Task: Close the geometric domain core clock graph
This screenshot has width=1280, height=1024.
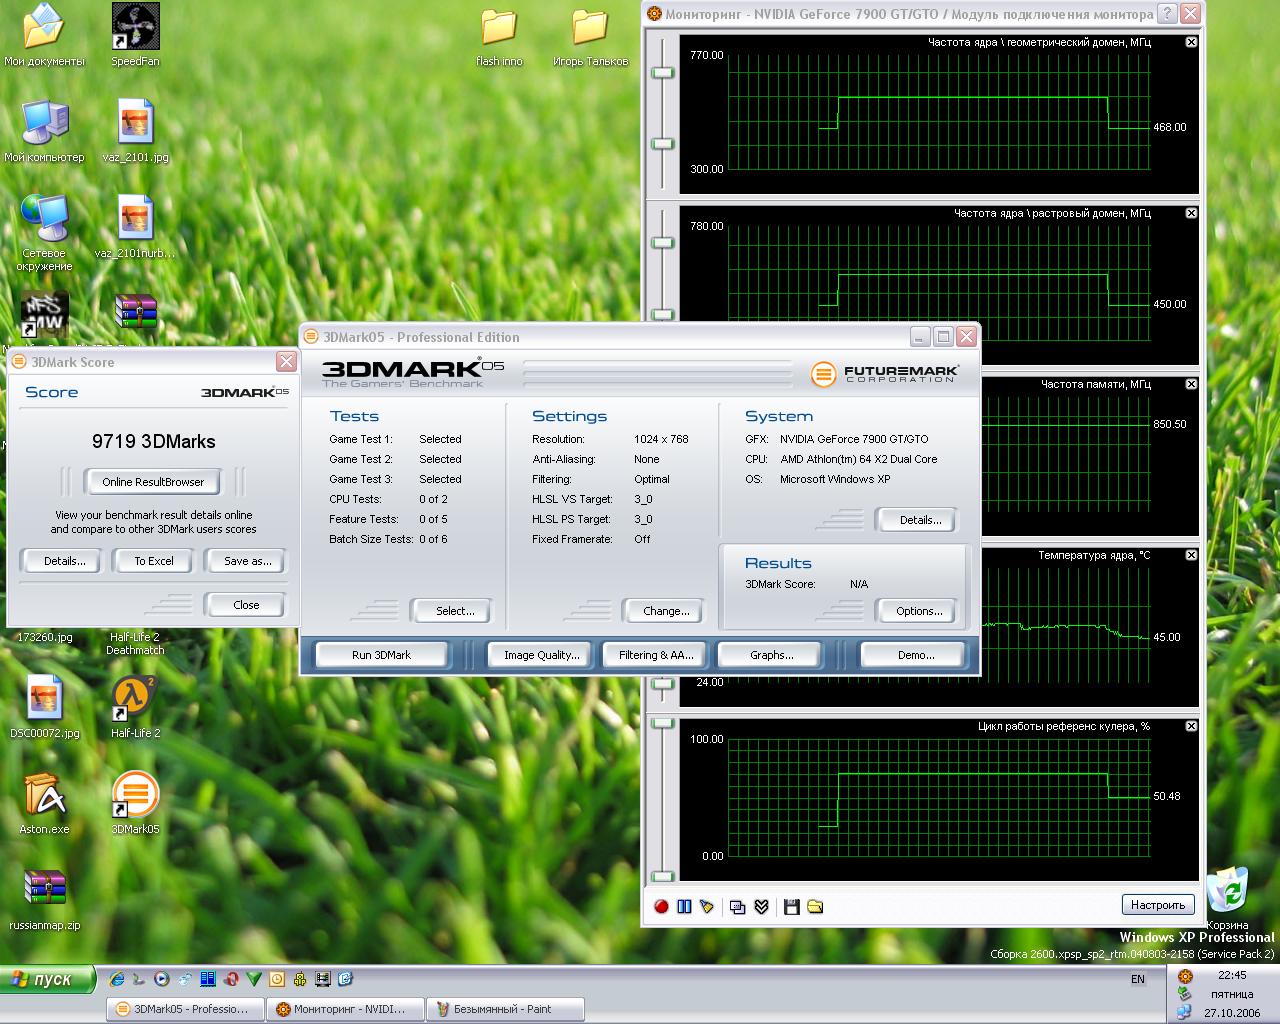Action: pos(1191,42)
